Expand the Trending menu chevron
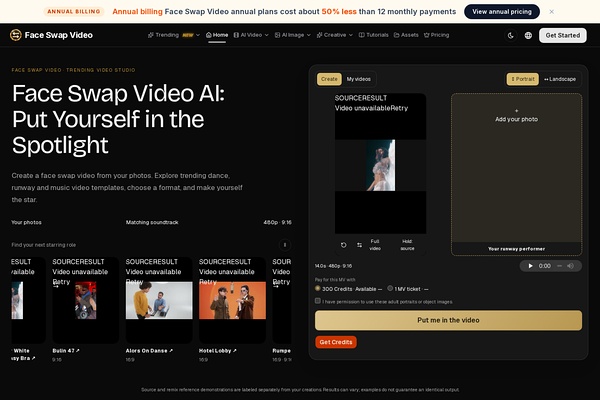The image size is (600, 400). click(x=198, y=35)
